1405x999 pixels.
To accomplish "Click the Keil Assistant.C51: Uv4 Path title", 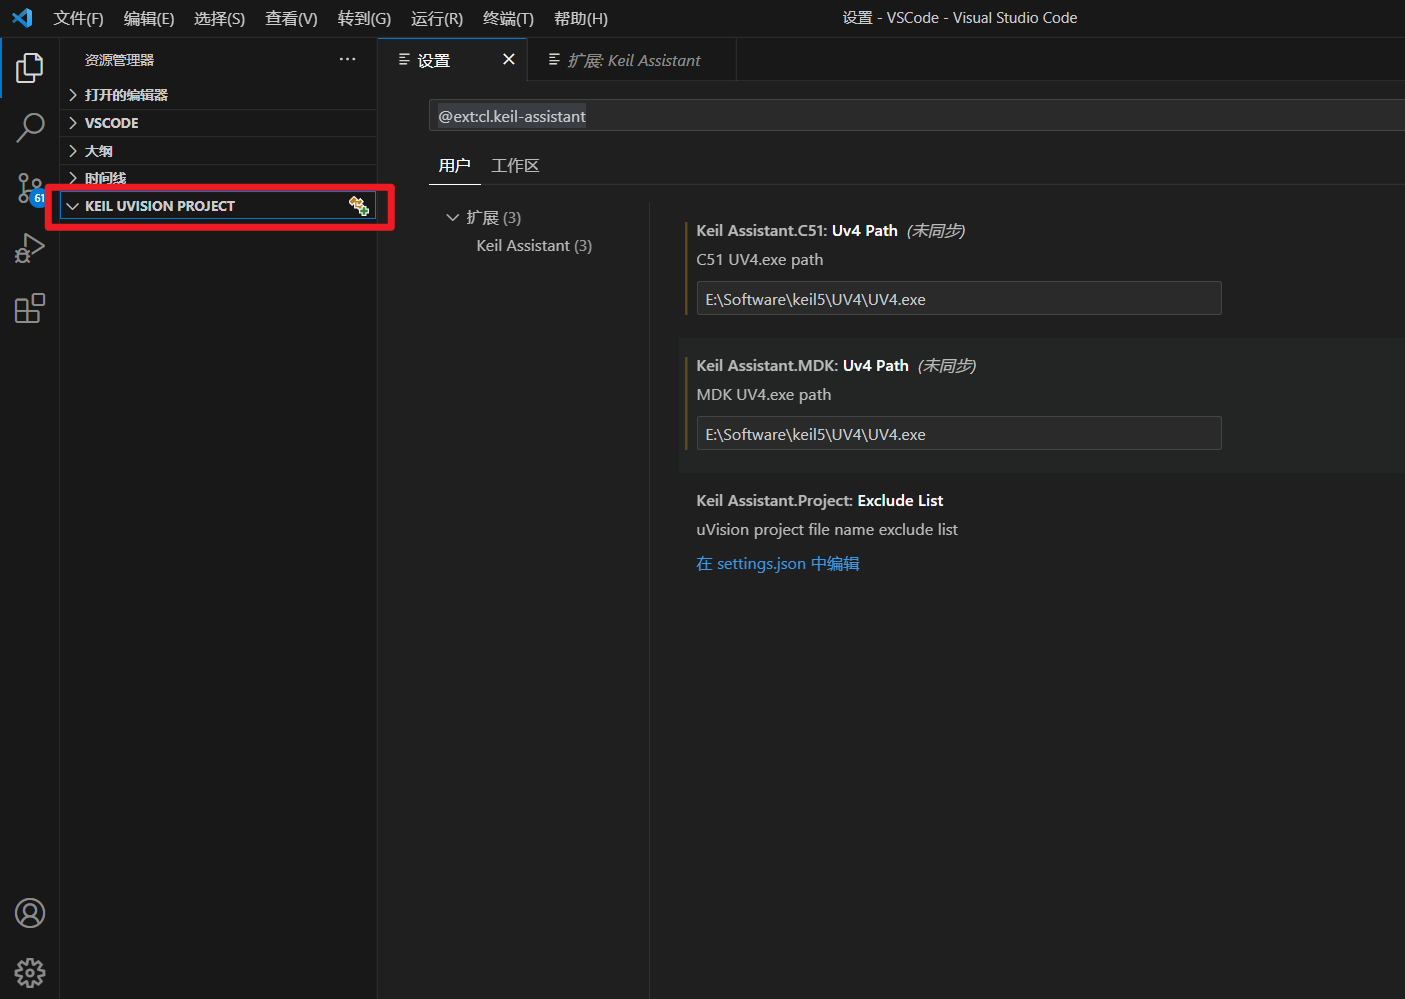I will pyautogui.click(x=797, y=231).
